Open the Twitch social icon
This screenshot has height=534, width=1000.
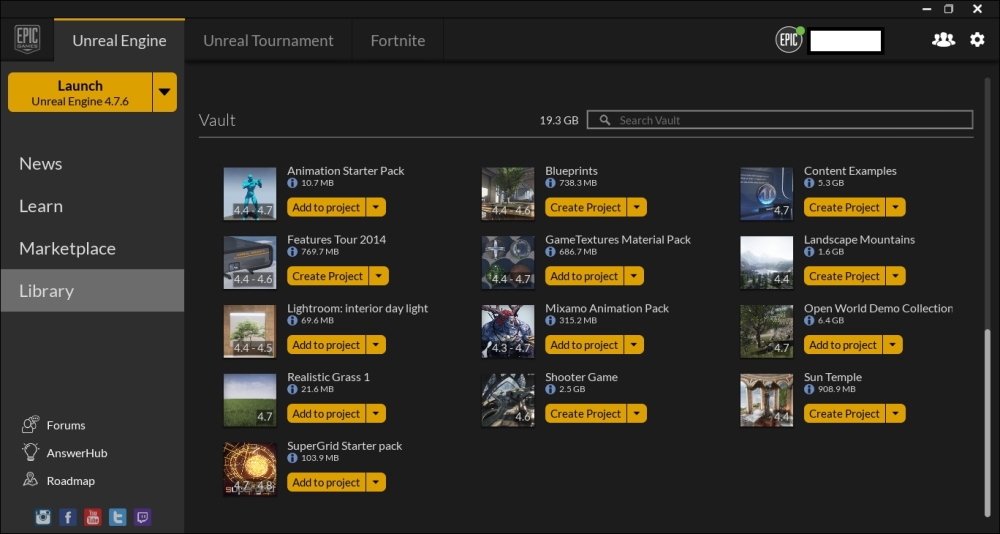143,517
